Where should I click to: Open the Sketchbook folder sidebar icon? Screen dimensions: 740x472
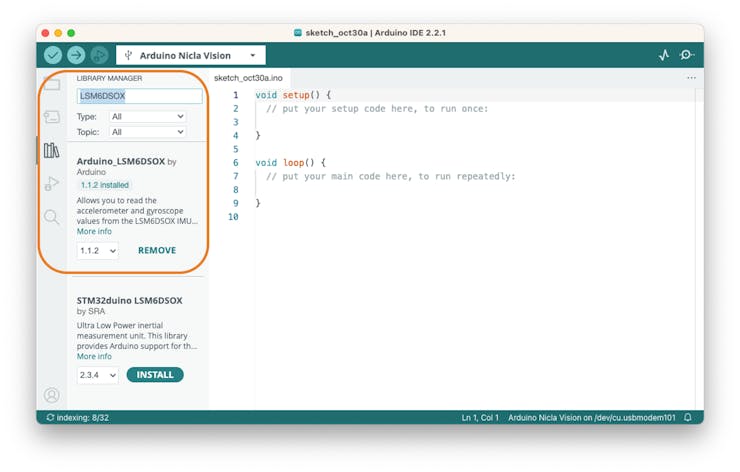[x=52, y=84]
